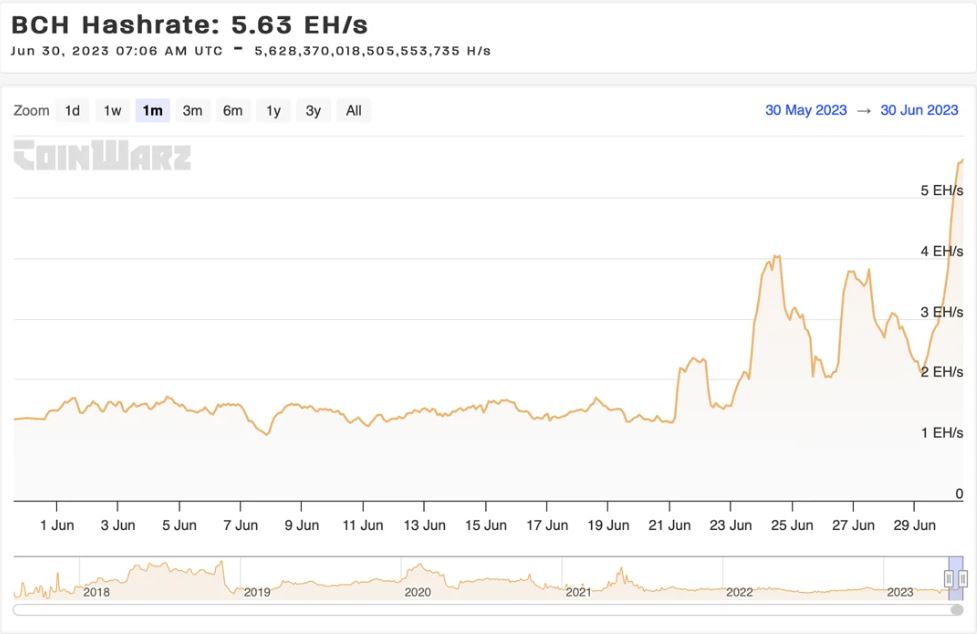
Task: Click the '29 Jun' axis label
Action: (914, 526)
